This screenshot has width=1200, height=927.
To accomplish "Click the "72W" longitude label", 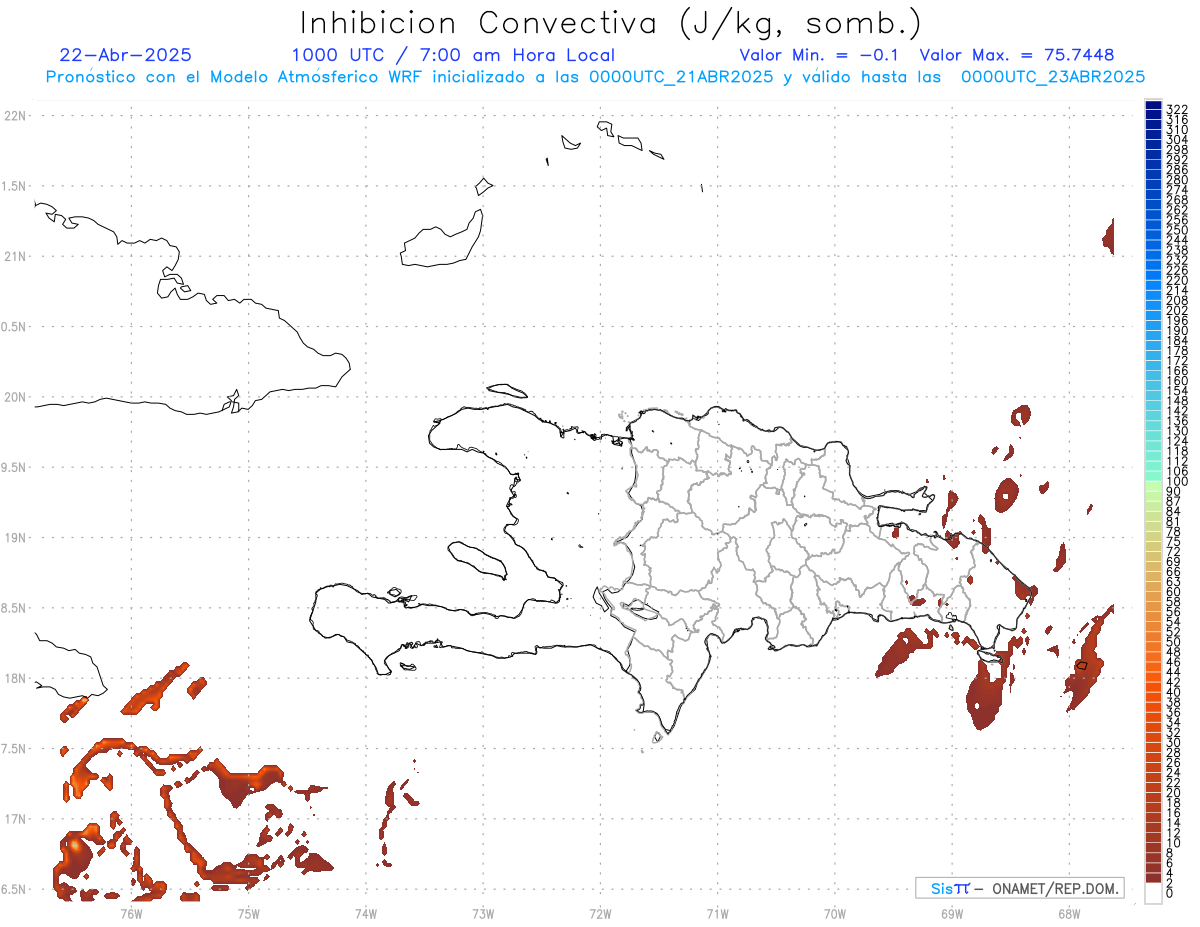I will coord(600,912).
